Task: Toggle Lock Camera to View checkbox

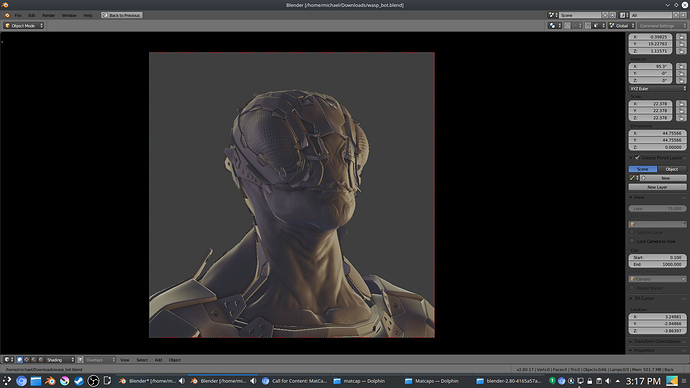Action: (632, 241)
